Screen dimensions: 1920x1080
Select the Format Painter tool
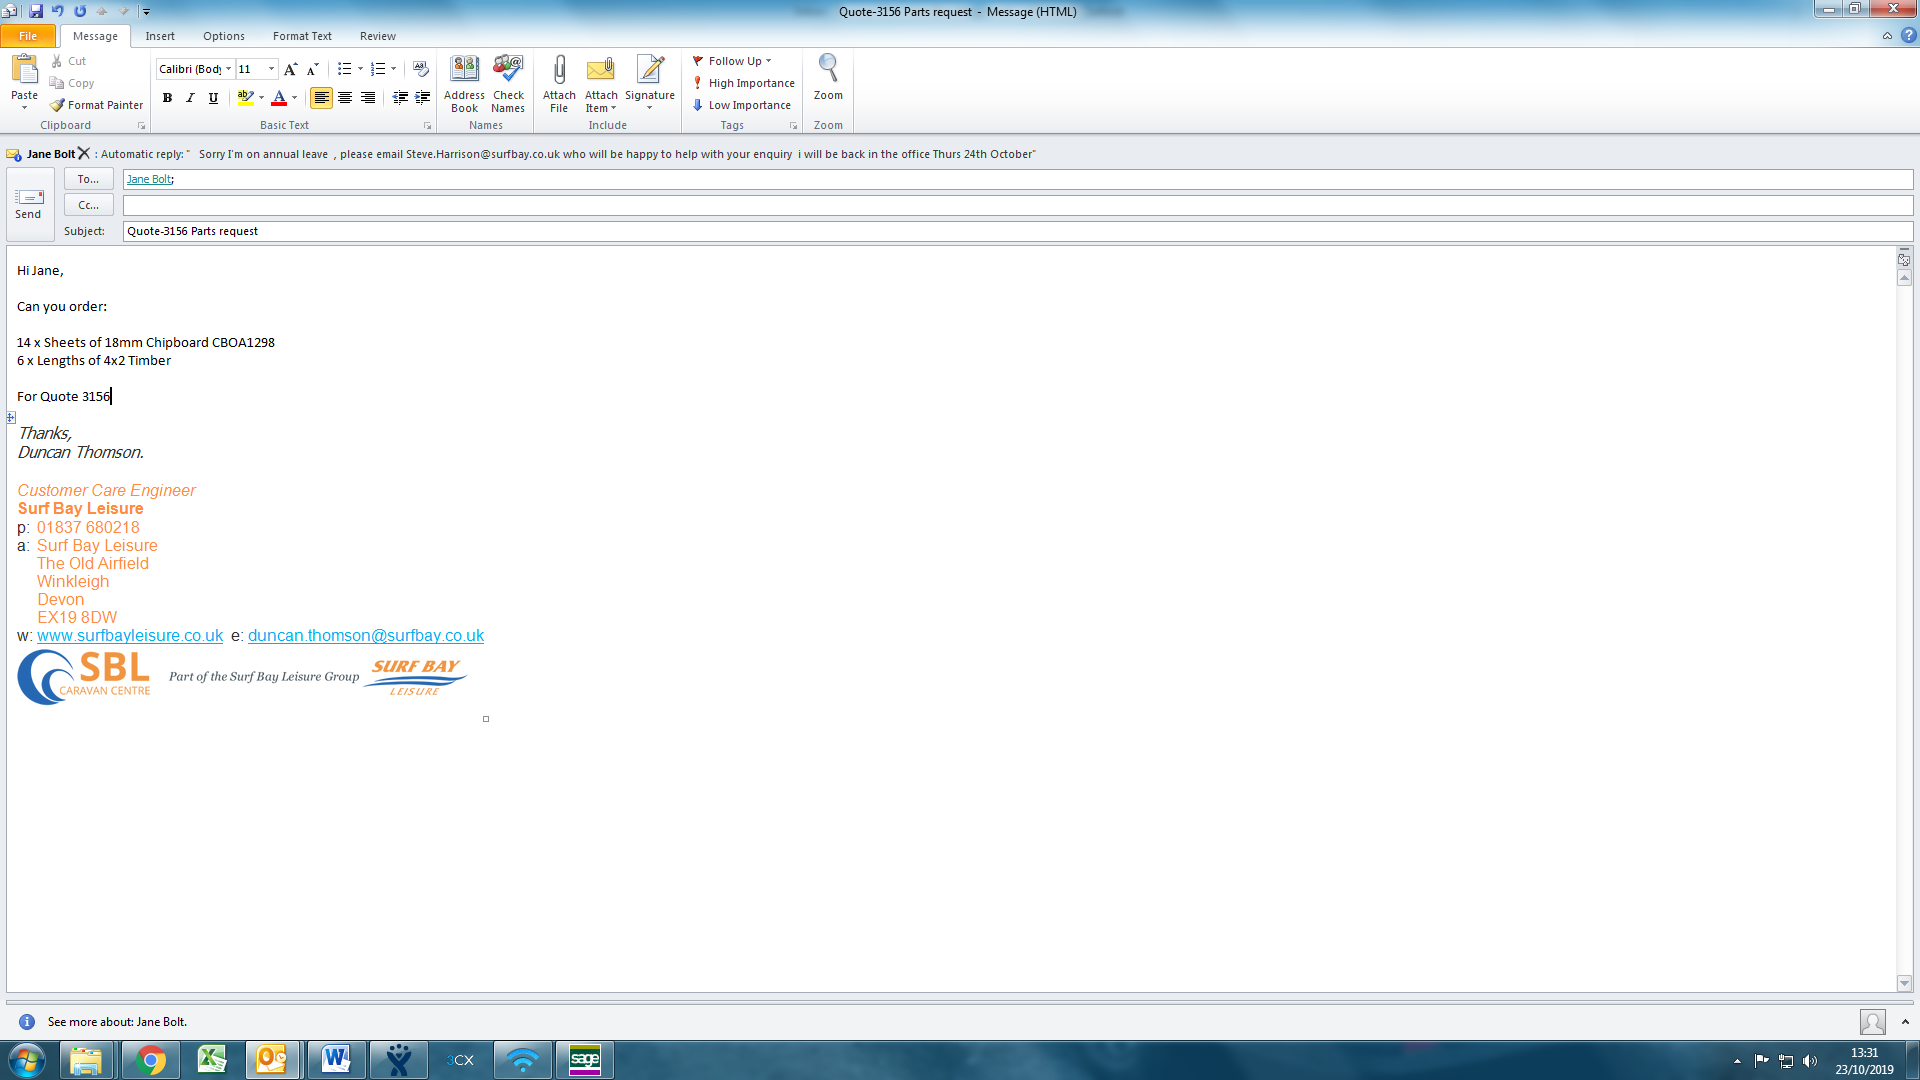97,105
